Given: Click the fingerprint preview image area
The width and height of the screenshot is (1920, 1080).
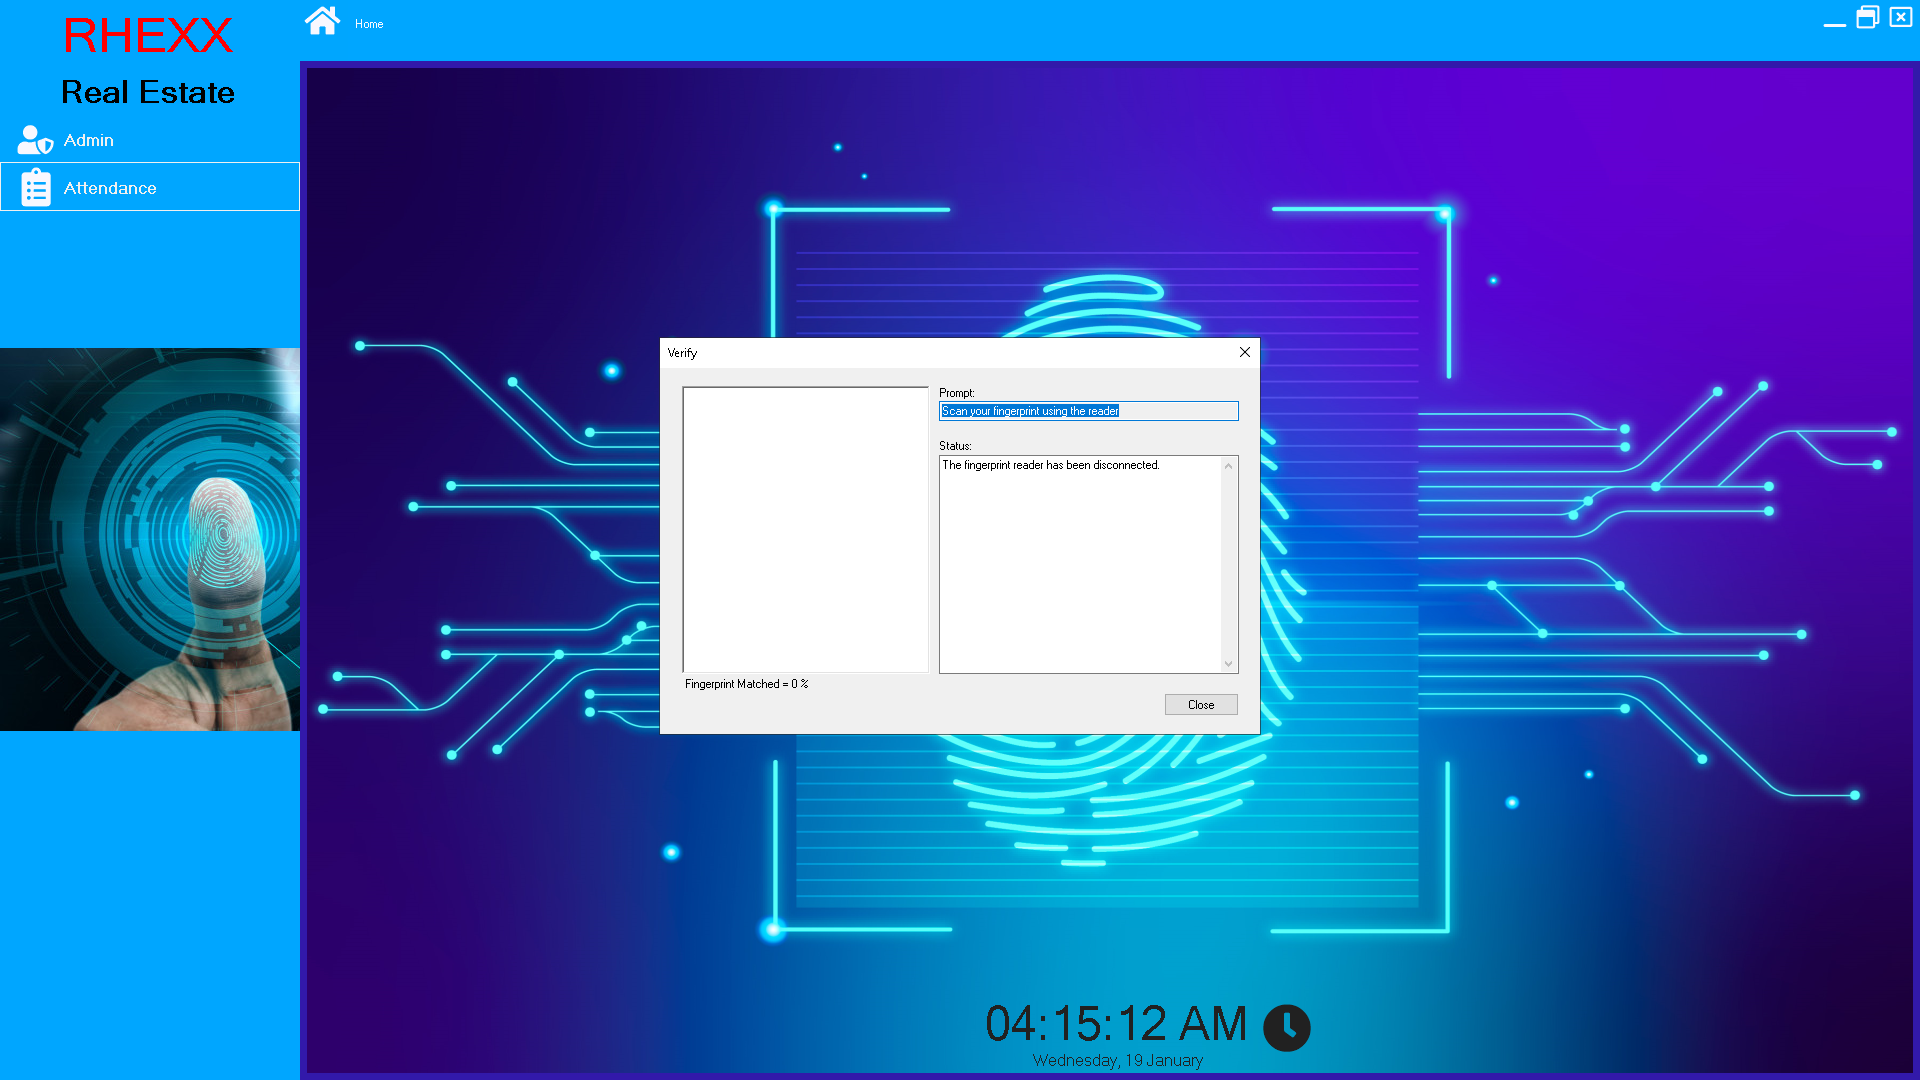Looking at the screenshot, I should point(805,529).
